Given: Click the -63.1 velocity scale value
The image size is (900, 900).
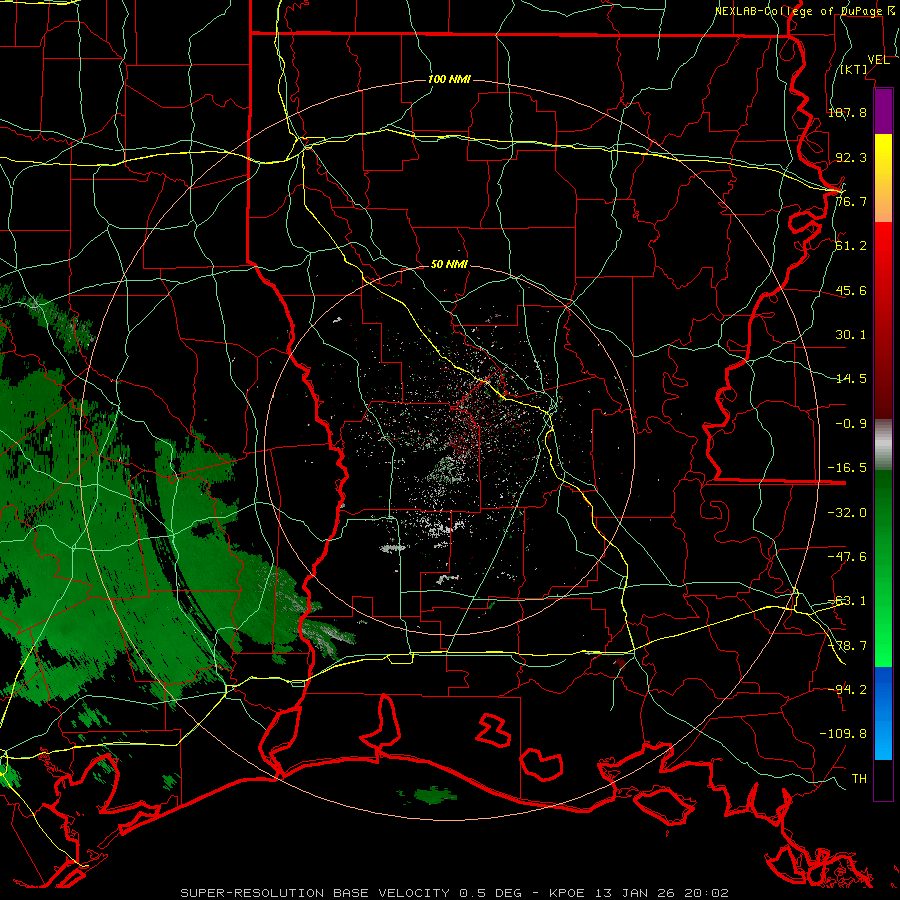Looking at the screenshot, I should (x=847, y=601).
